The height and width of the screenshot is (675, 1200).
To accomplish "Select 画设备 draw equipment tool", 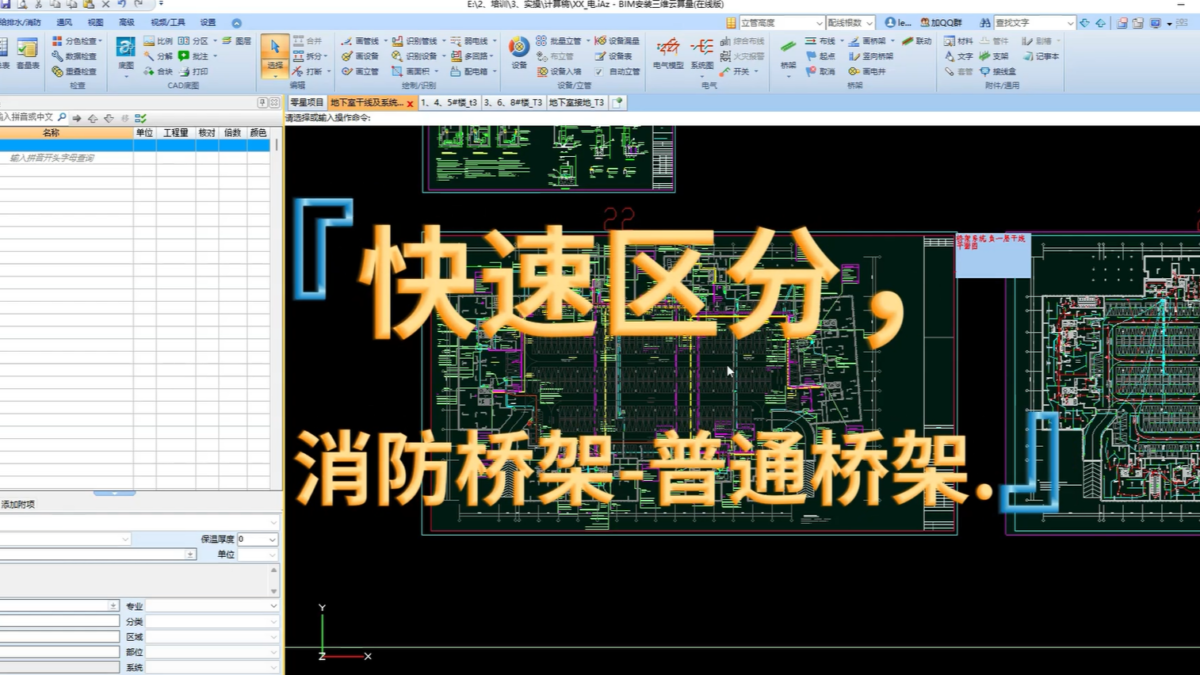I will click(361, 56).
